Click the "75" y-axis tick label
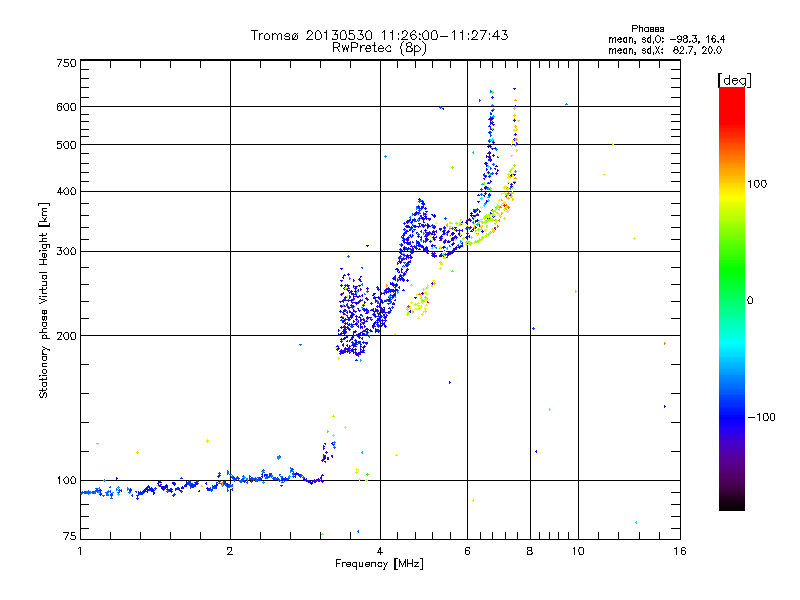 click(70, 536)
